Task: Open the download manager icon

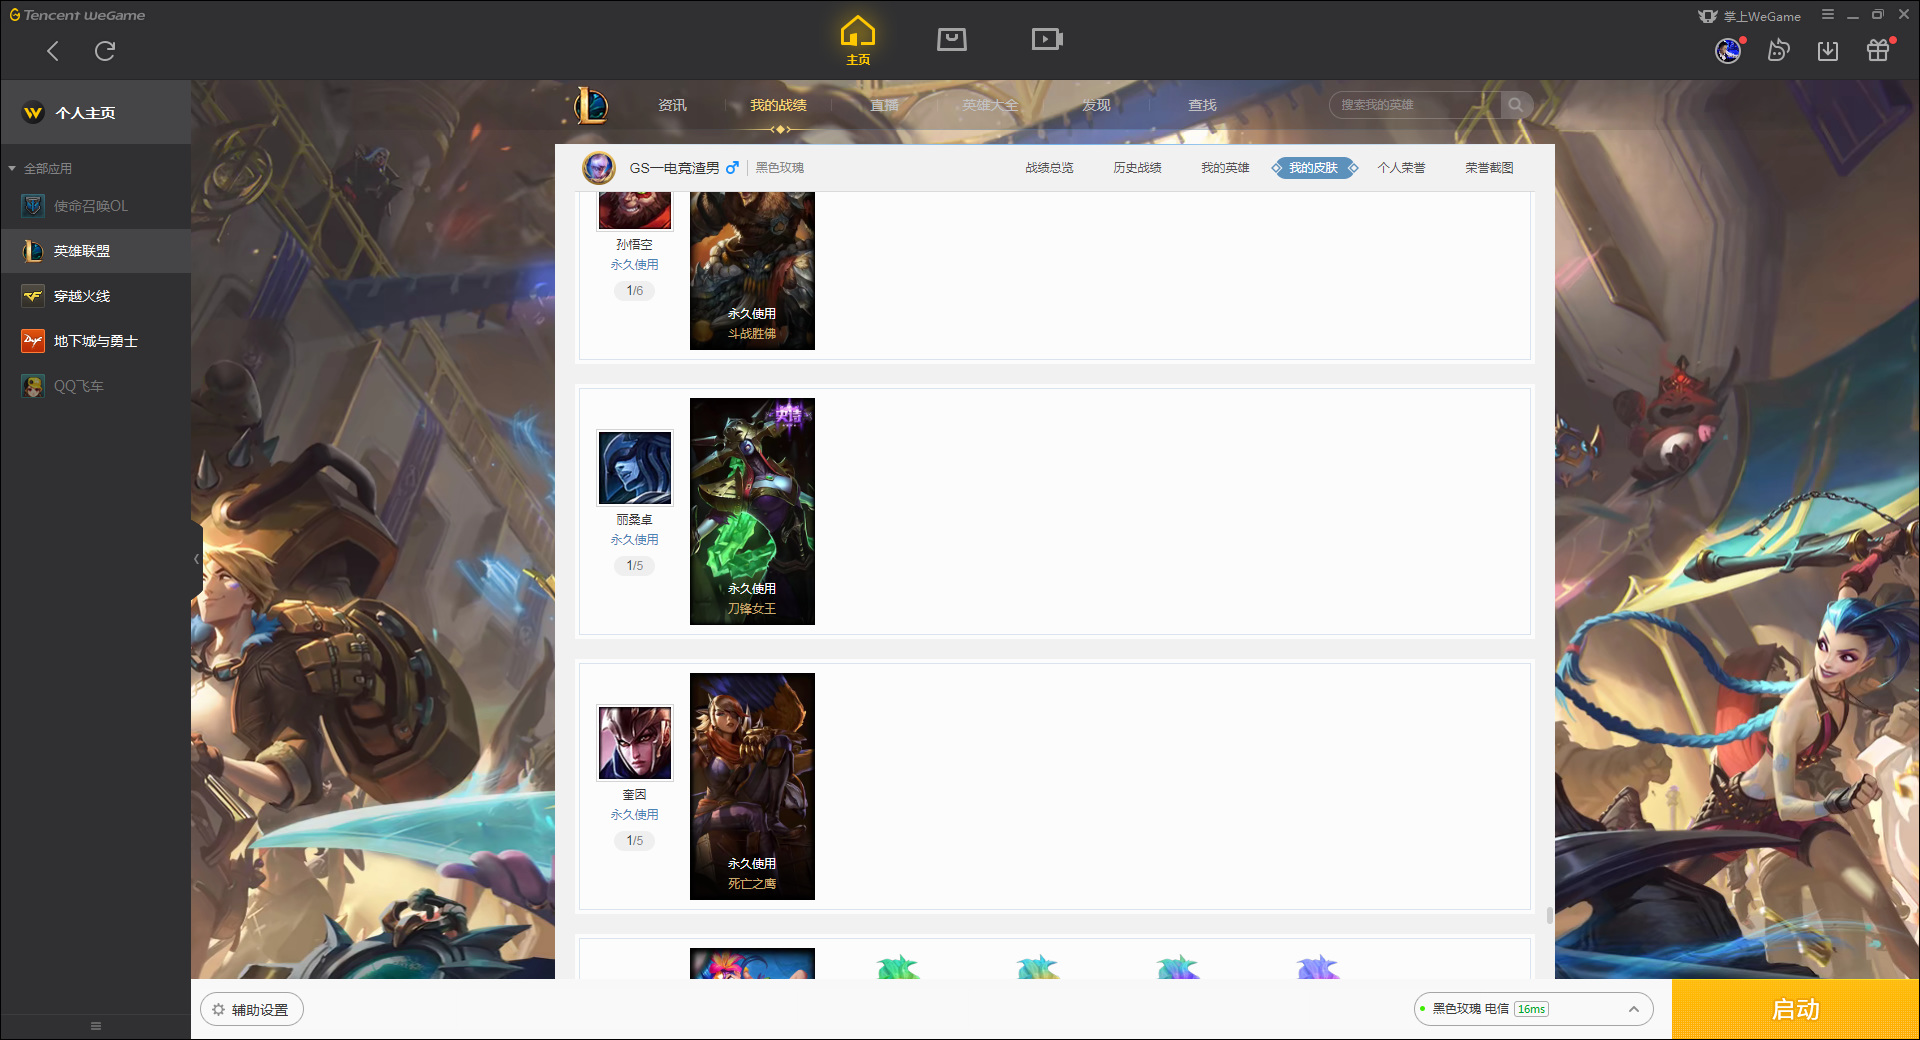Action: click(x=1828, y=50)
